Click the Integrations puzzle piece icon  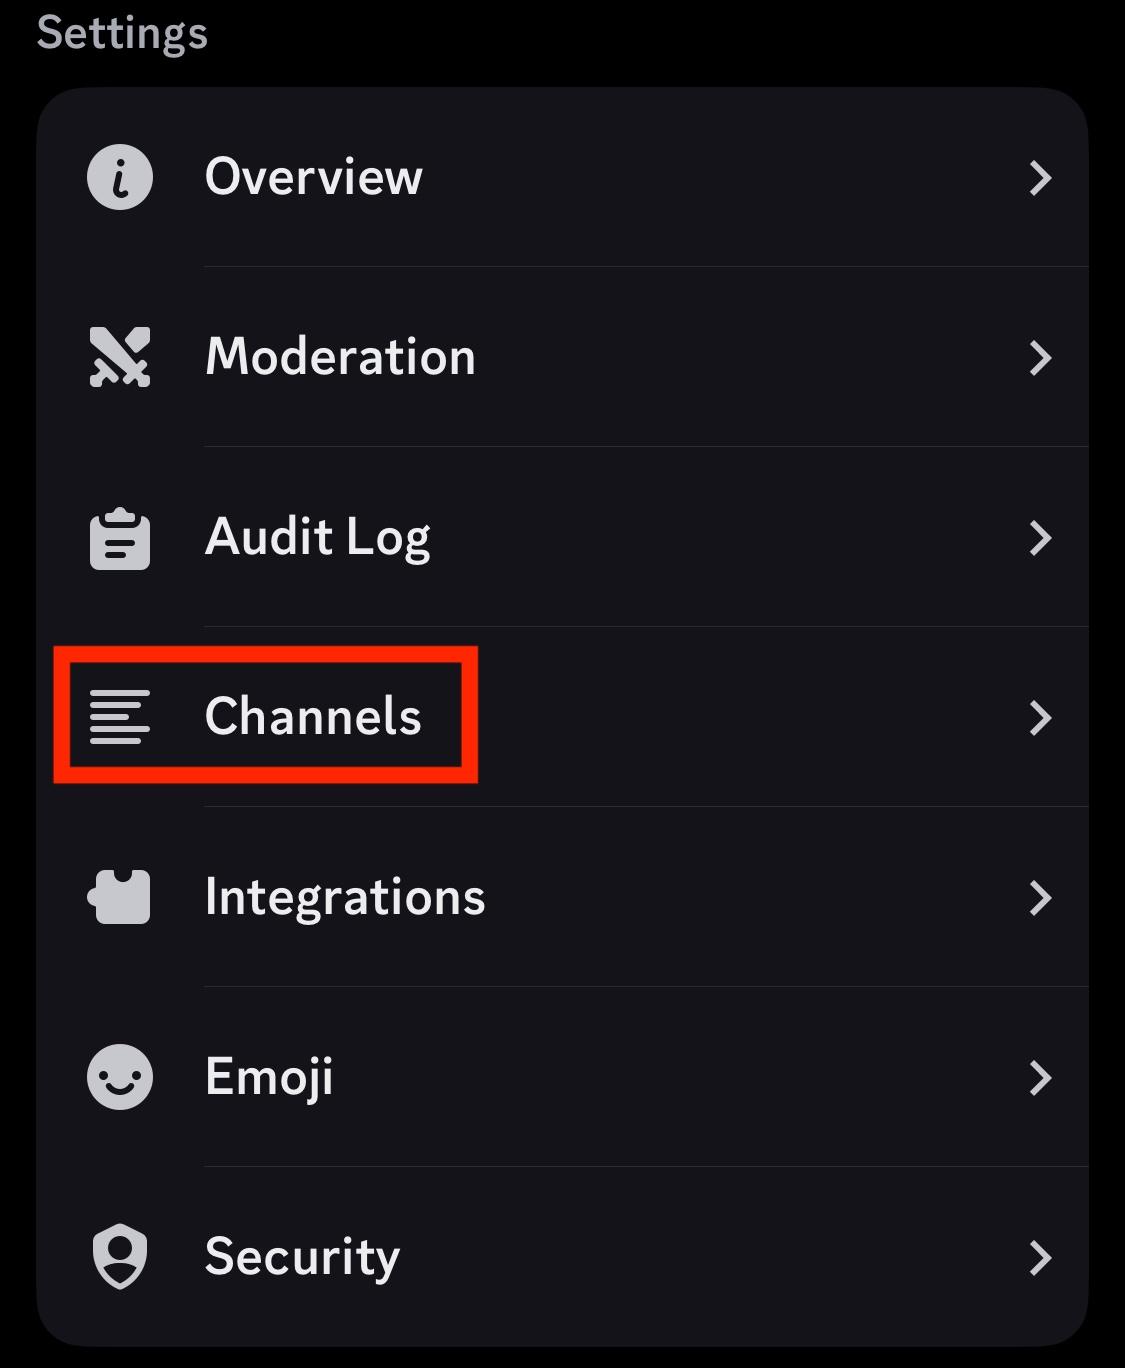click(119, 897)
